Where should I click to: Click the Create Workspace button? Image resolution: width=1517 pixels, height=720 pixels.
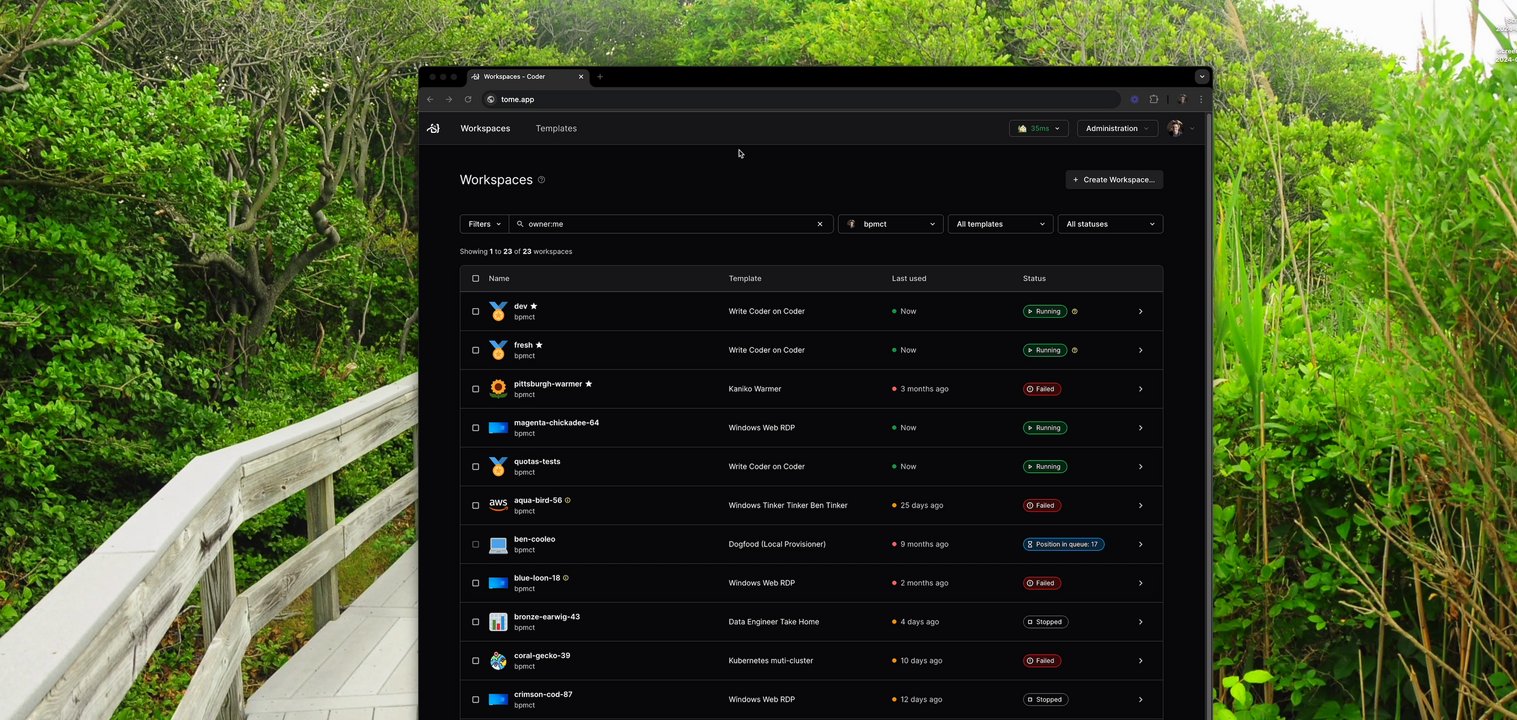[x=1114, y=180]
